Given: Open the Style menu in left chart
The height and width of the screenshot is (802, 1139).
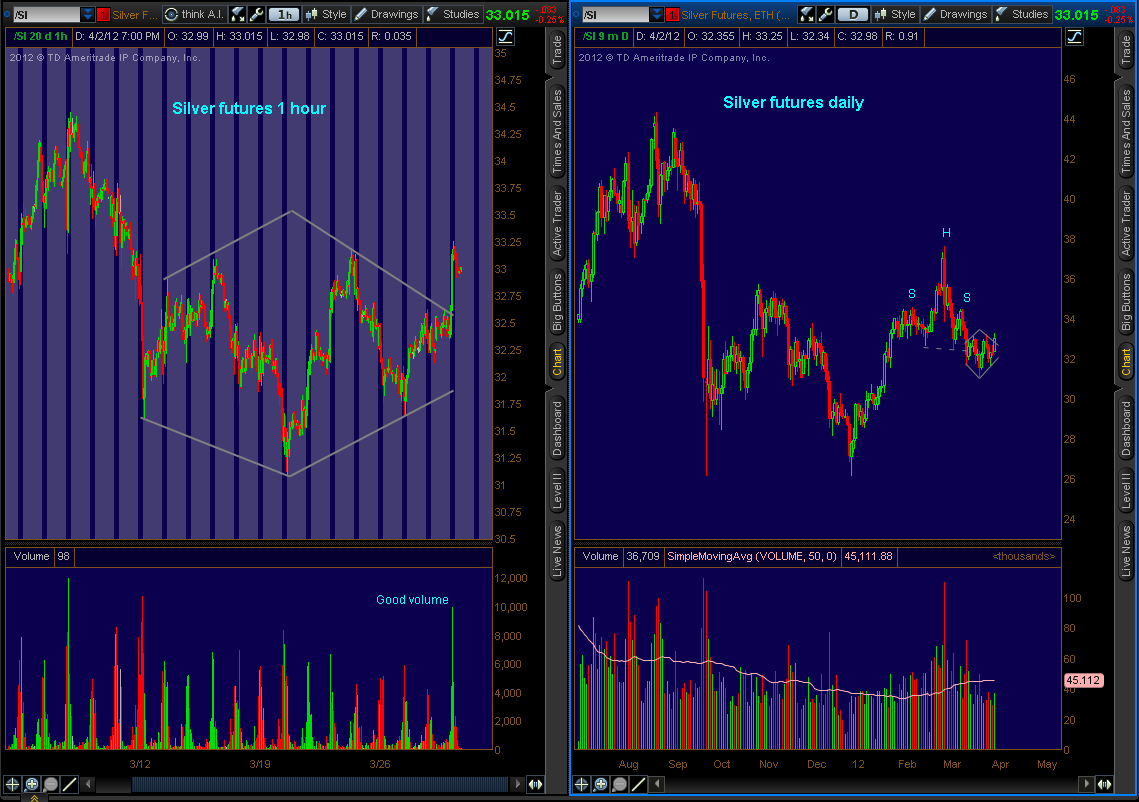Looking at the screenshot, I should (x=326, y=14).
